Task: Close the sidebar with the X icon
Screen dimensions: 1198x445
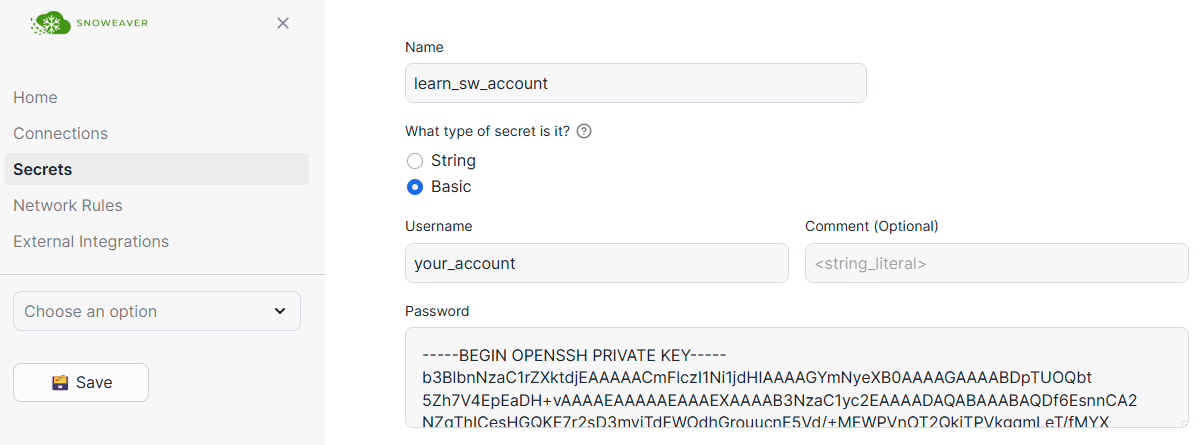Action: tap(283, 23)
